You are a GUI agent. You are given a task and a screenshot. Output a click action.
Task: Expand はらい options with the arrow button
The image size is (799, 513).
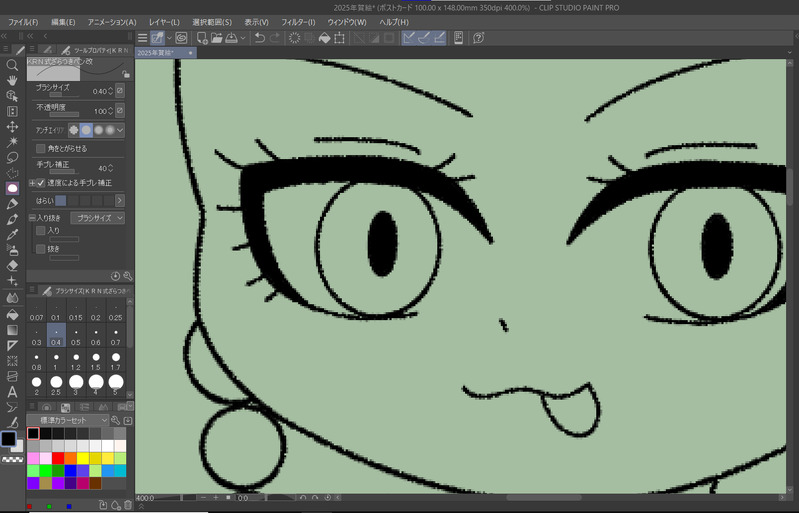tap(120, 201)
